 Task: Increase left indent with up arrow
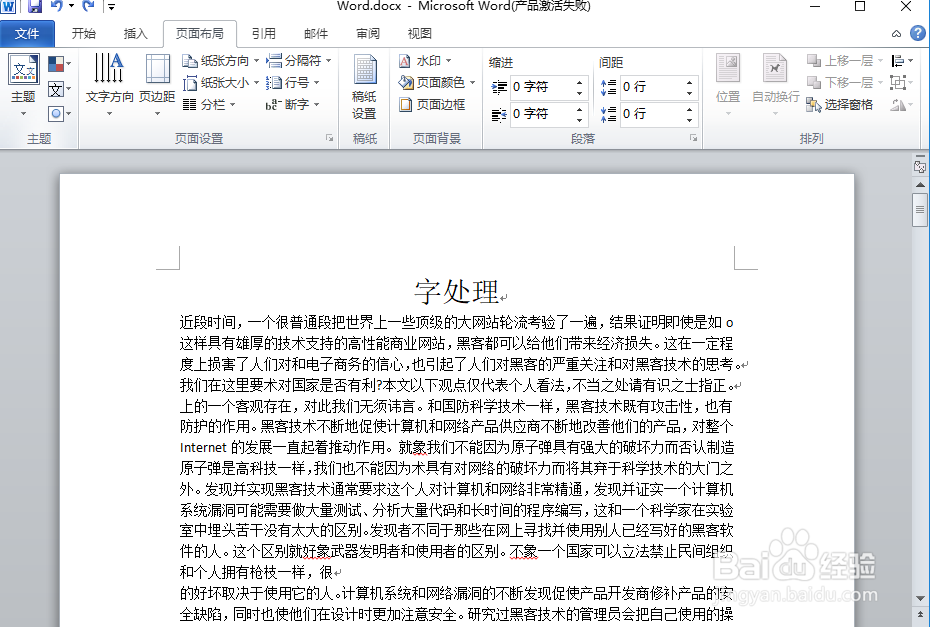click(579, 82)
